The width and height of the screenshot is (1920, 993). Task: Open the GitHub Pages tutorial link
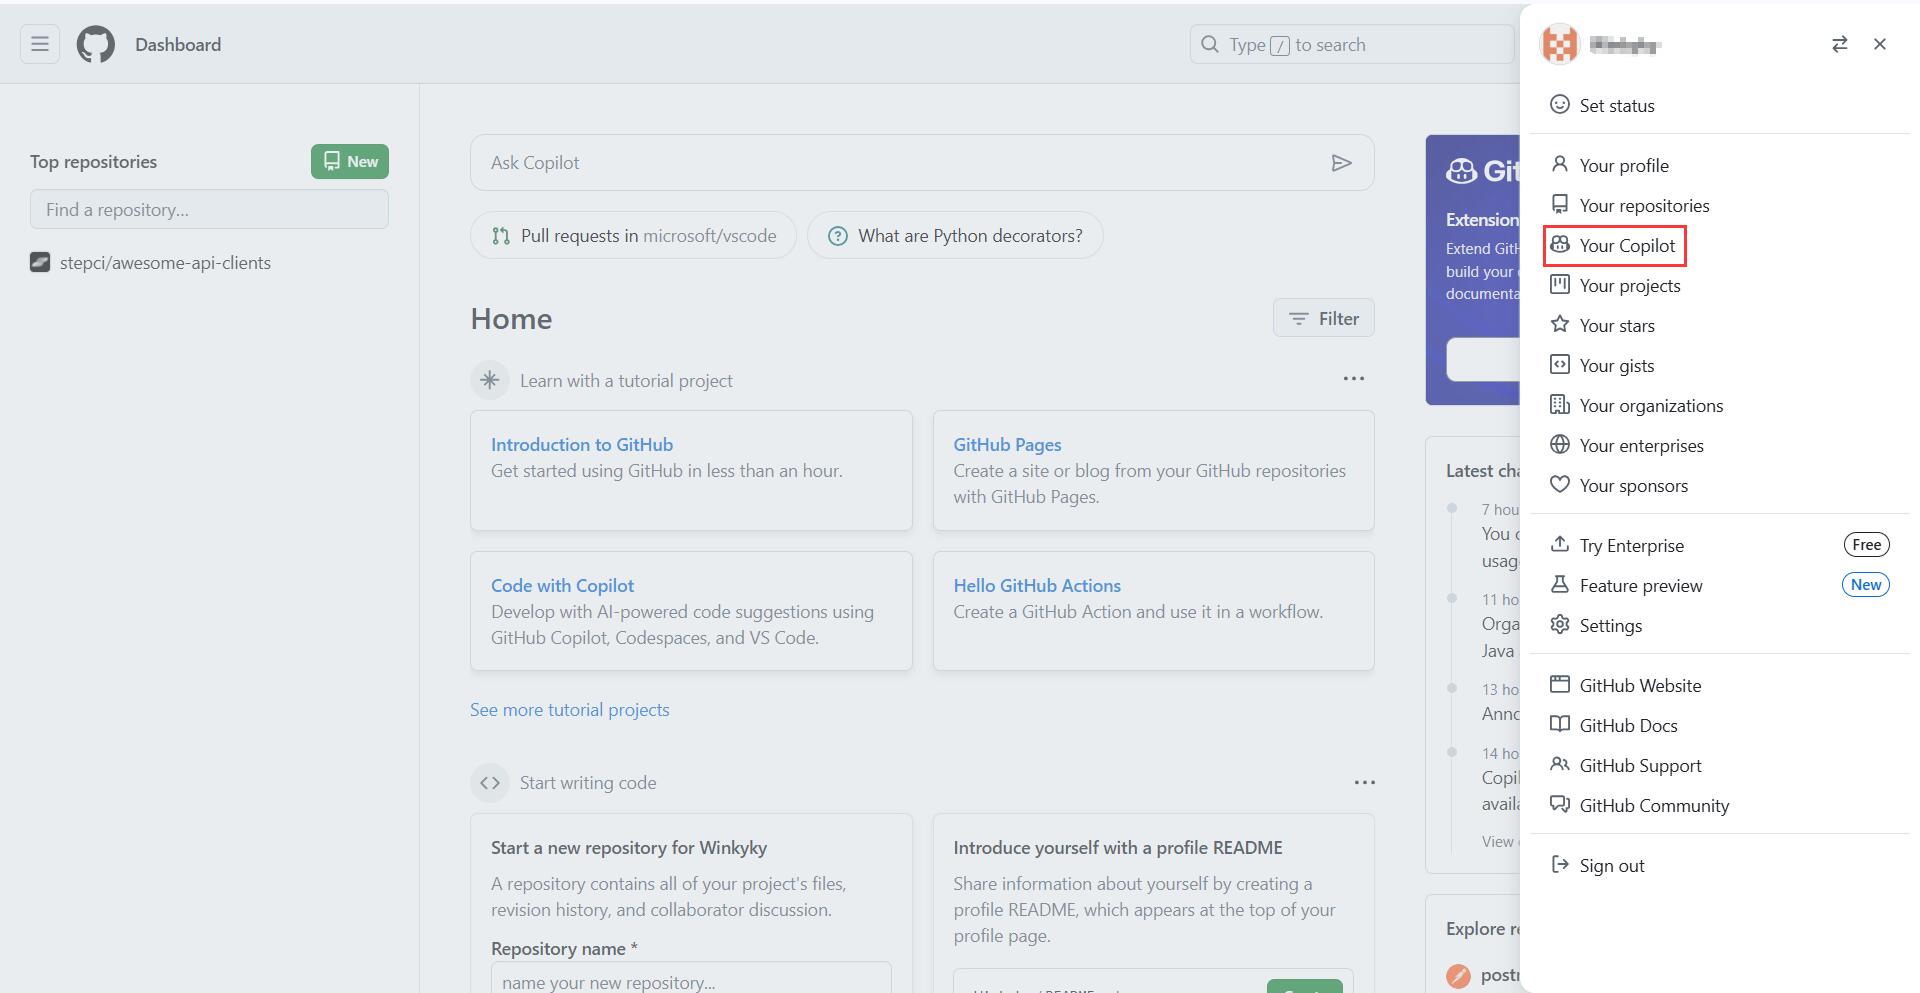point(1007,444)
